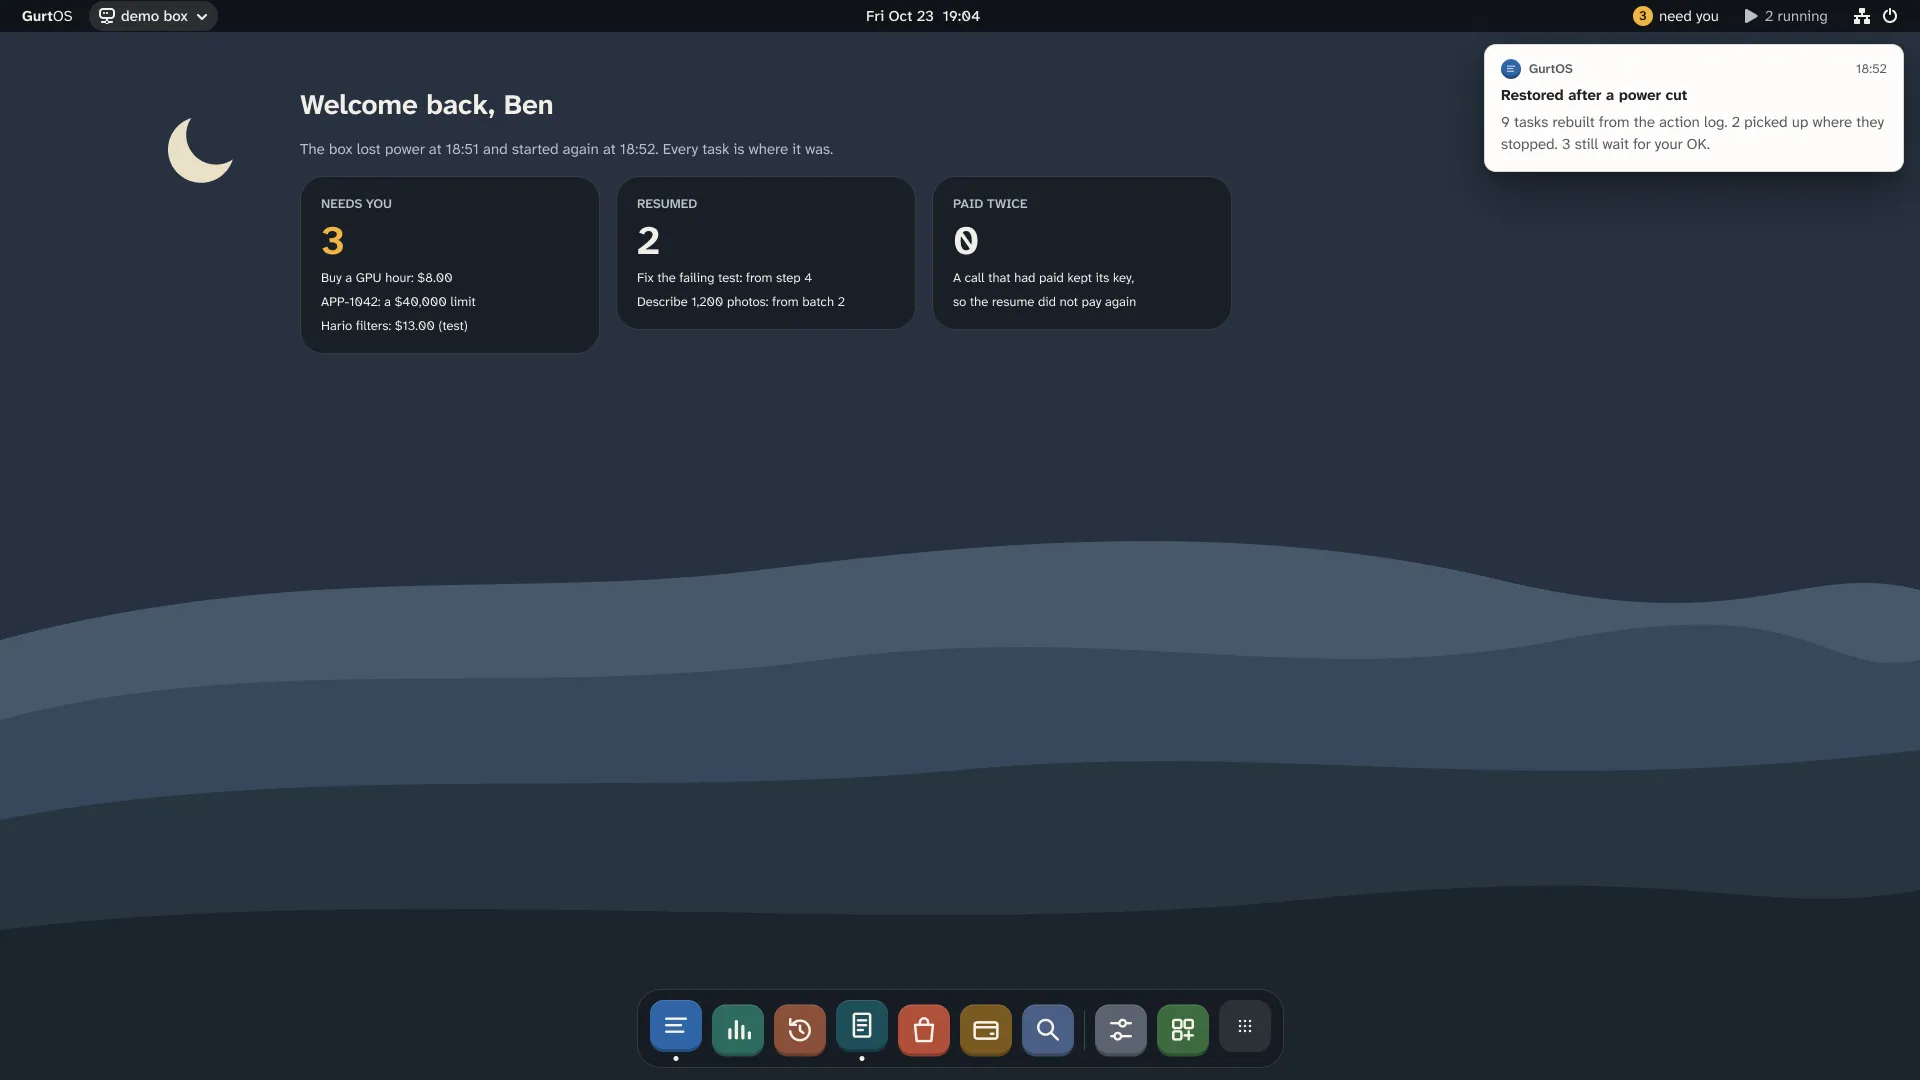Viewport: 1920px width, 1080px height.
Task: Select Describe 1,200 photos: from batch 2
Action: click(741, 302)
